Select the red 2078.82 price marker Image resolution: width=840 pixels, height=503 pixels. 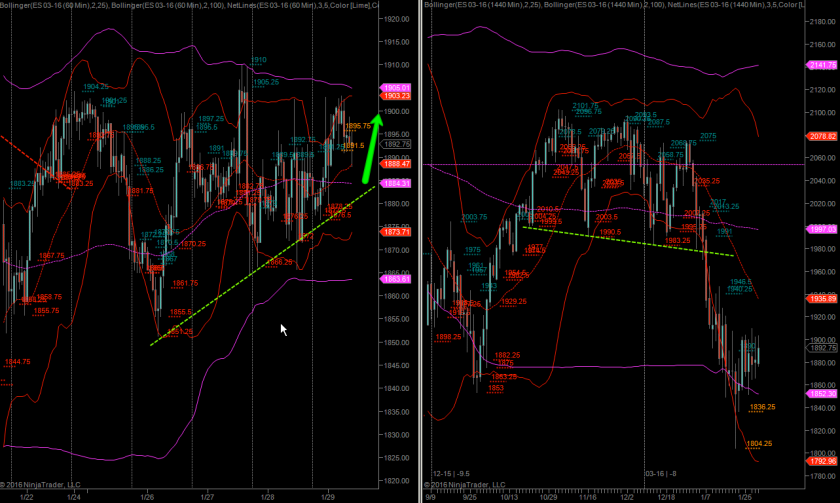822,137
